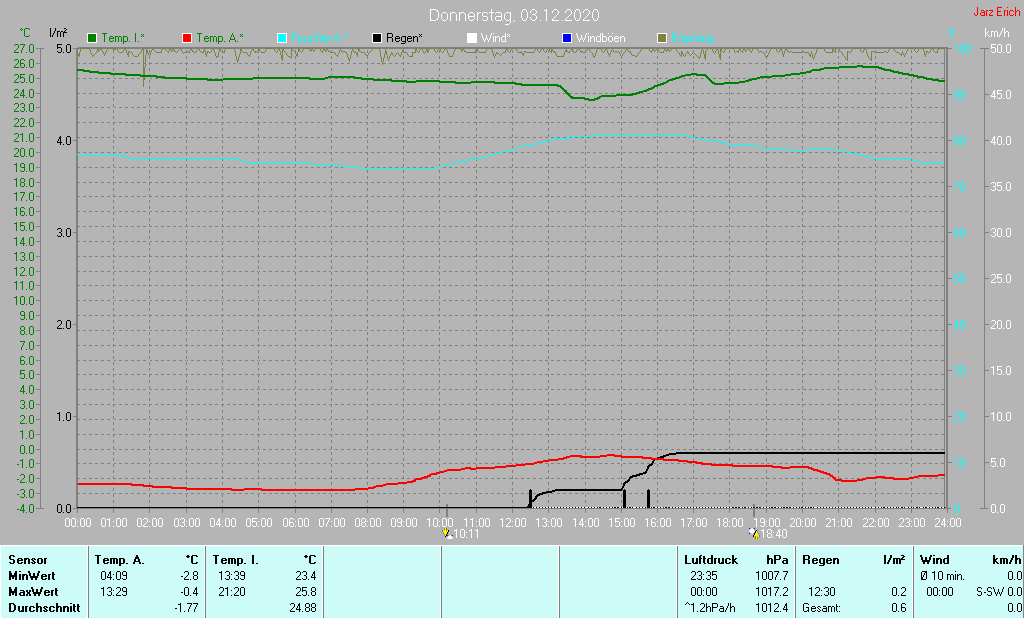Select the Luftdruck column header
1024x618 pixels.
coord(709,560)
